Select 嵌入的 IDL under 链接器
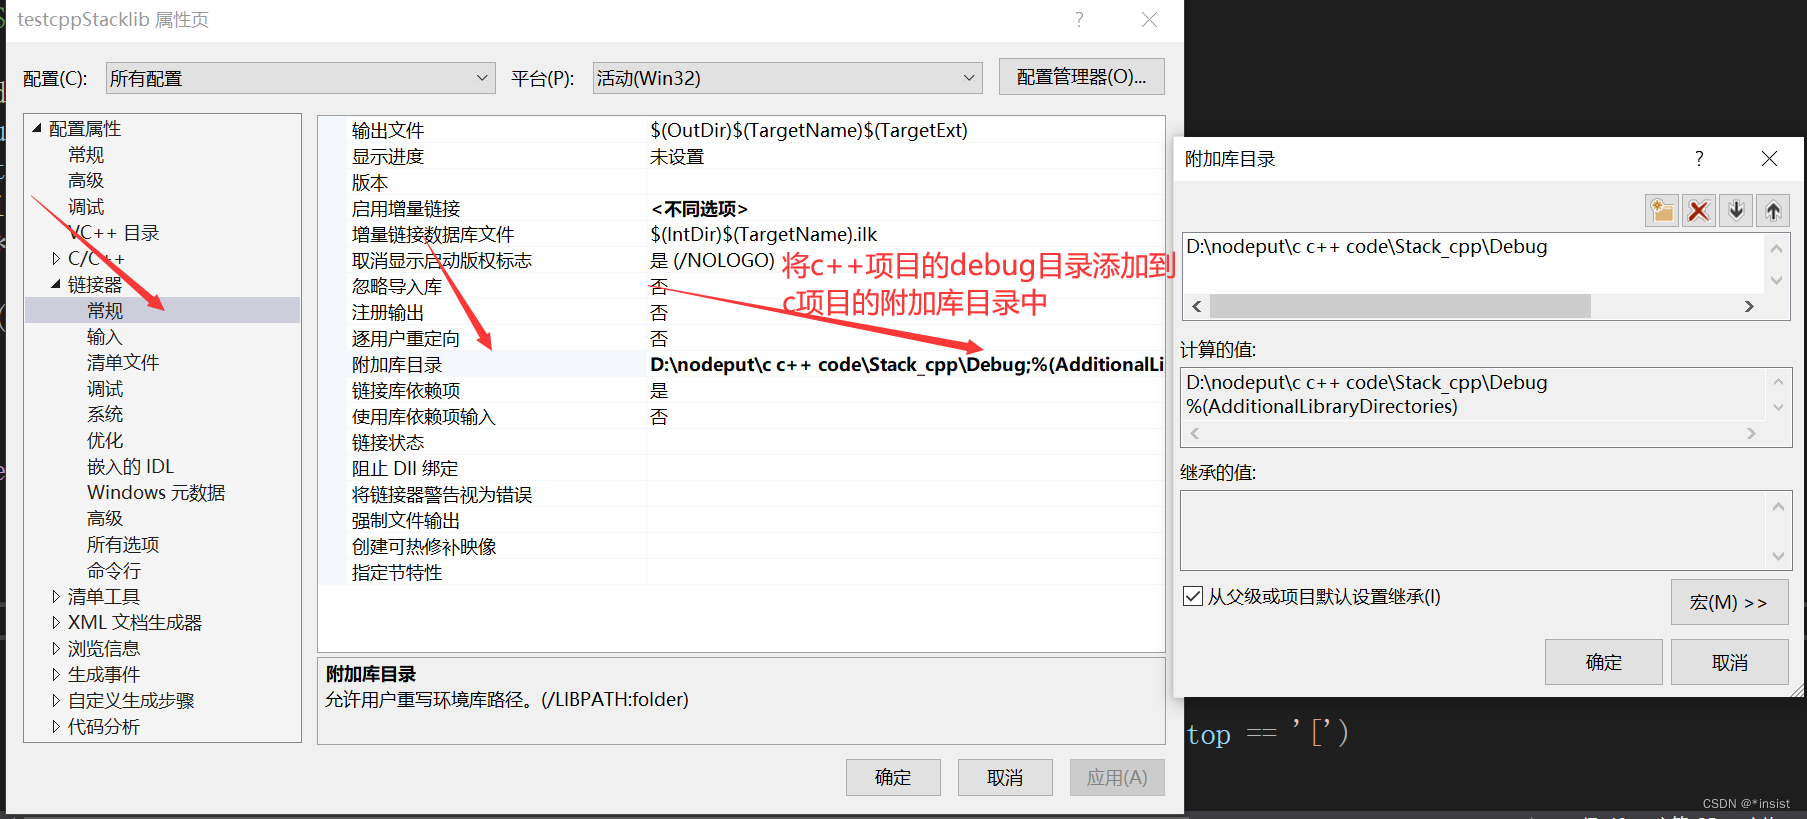 tap(130, 467)
